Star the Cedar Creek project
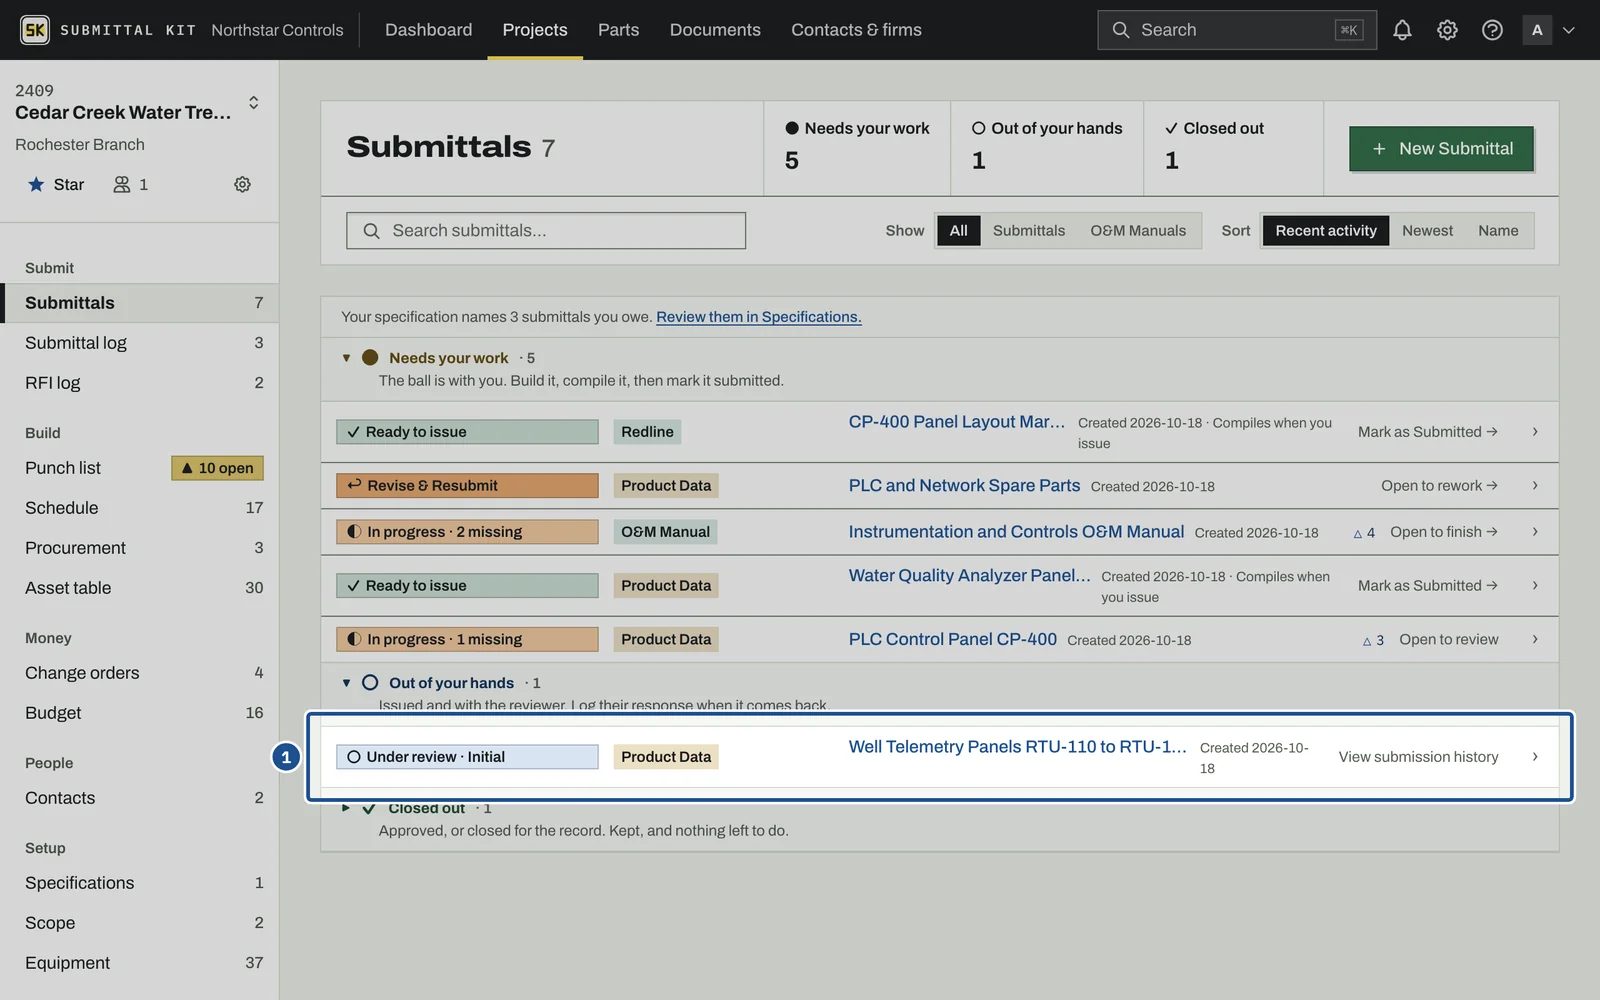 [x=56, y=184]
